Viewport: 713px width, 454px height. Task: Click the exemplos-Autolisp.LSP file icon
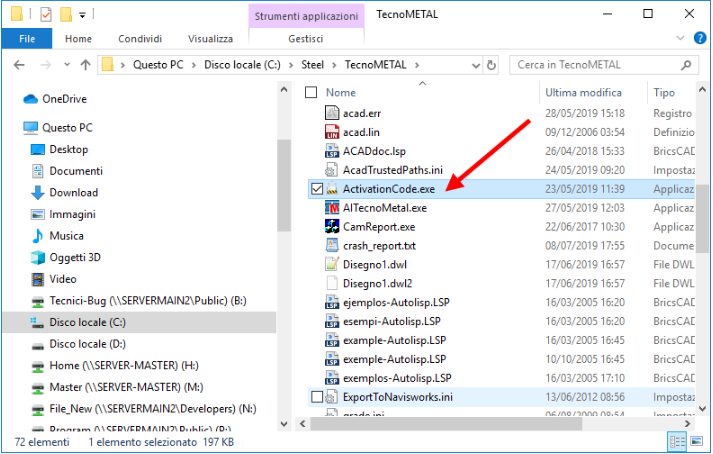332,378
